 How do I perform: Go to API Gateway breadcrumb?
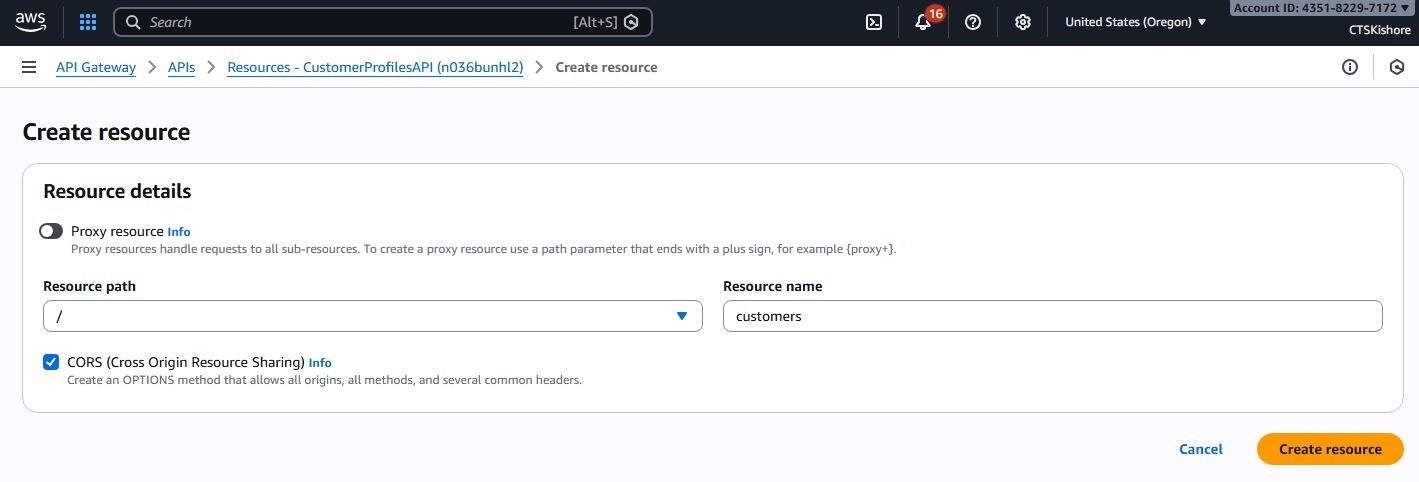[95, 67]
